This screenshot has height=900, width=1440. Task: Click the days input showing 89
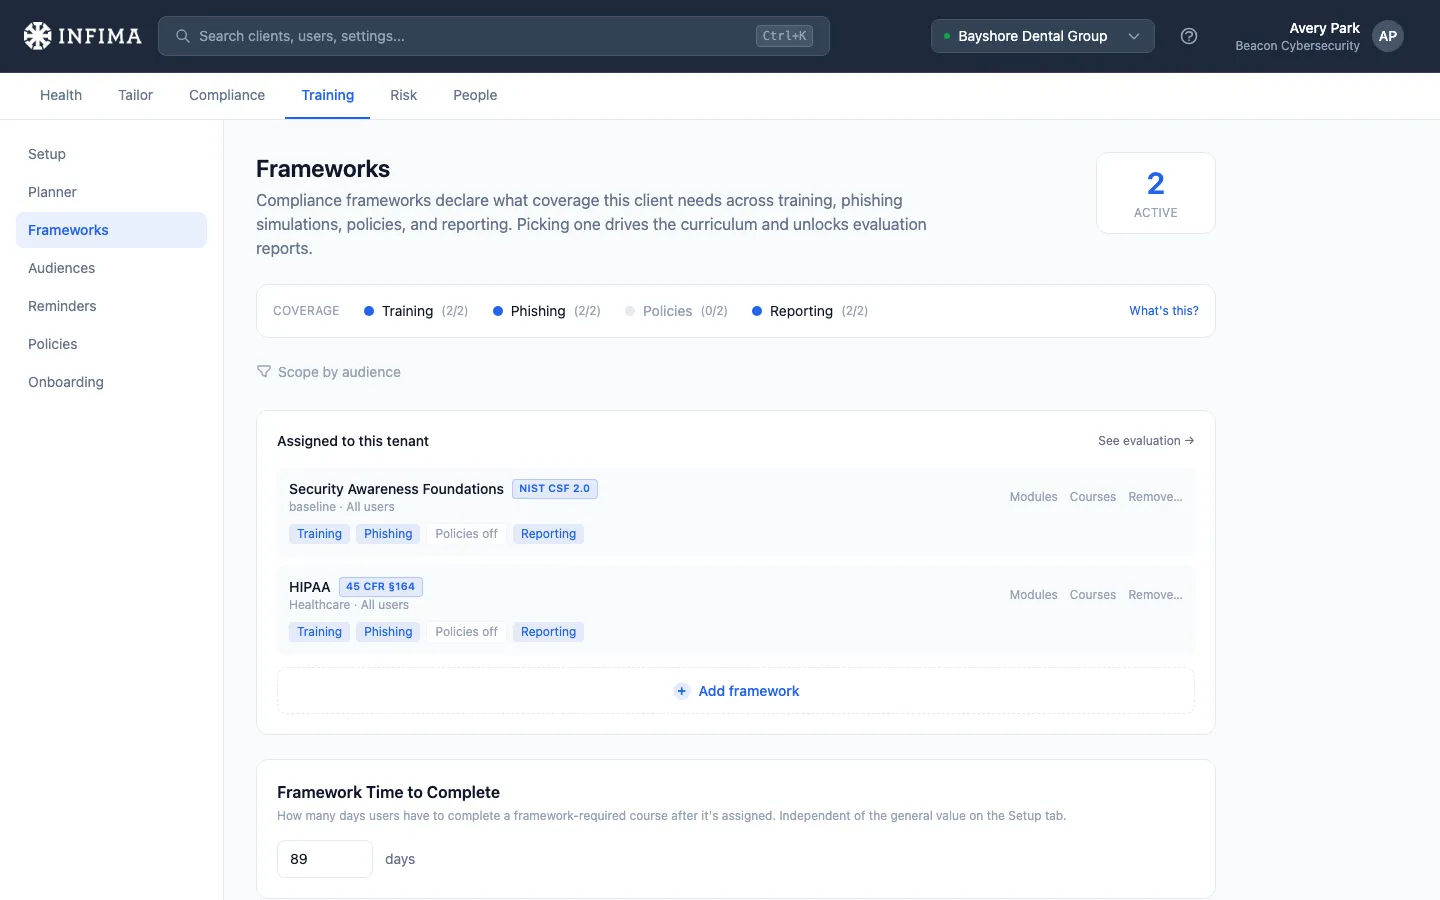coord(325,859)
